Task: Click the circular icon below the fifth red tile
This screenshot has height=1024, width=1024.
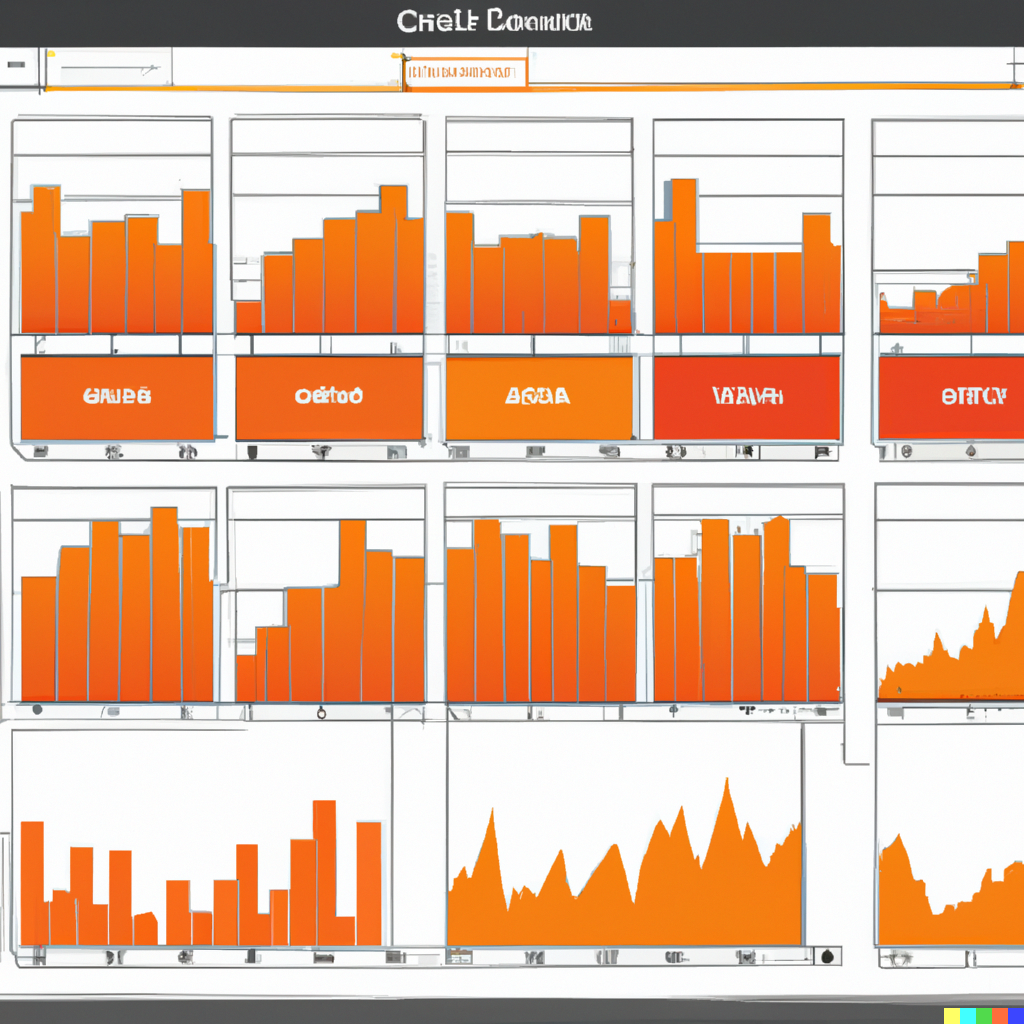Action: [x=906, y=451]
